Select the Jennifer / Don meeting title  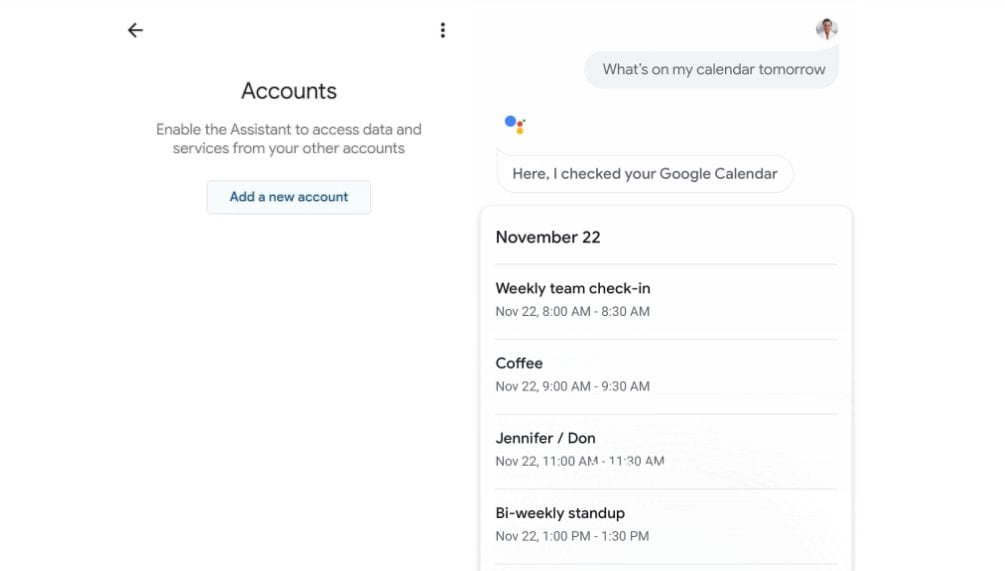(x=545, y=438)
